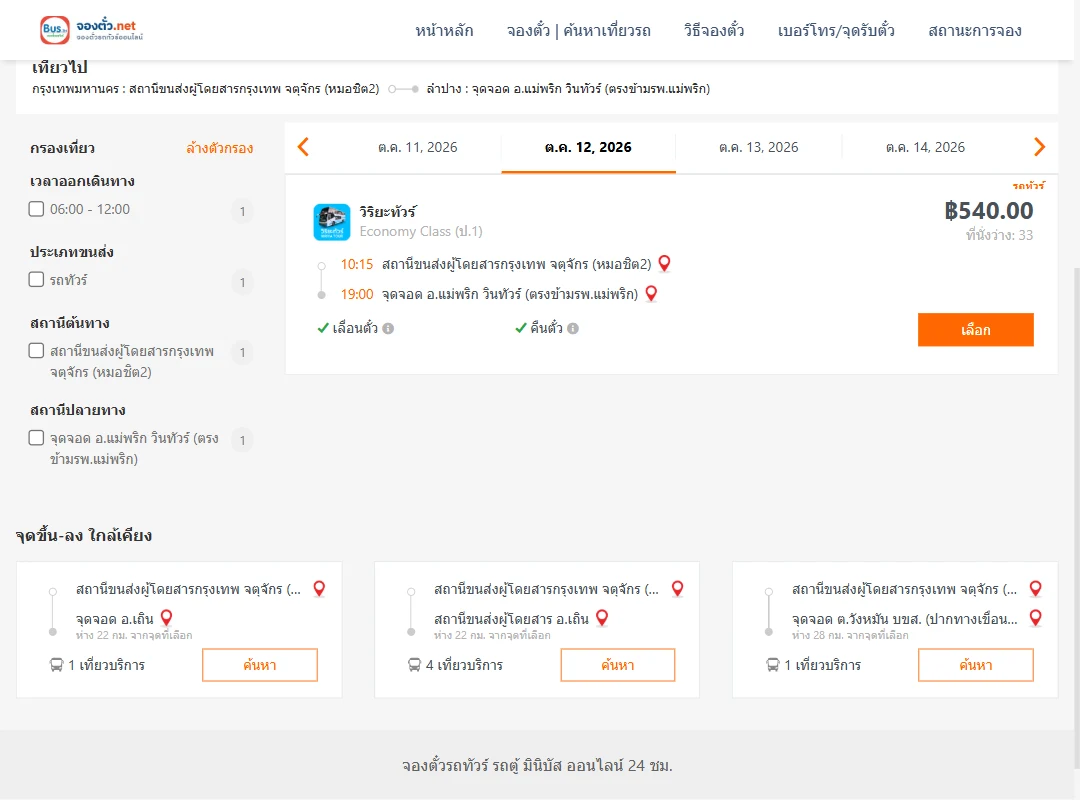Click ค้นหา in the ต.วังหมัน card
This screenshot has height=800, width=1080.
click(975, 665)
